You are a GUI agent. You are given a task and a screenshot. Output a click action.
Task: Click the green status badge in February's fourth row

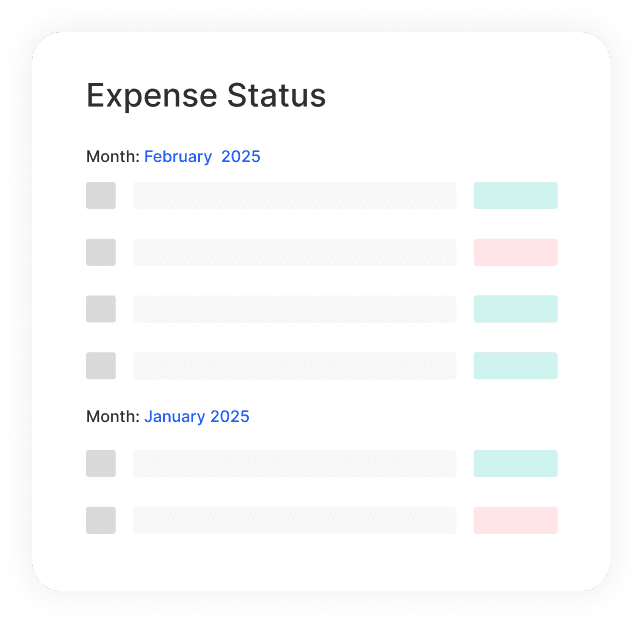(x=515, y=366)
